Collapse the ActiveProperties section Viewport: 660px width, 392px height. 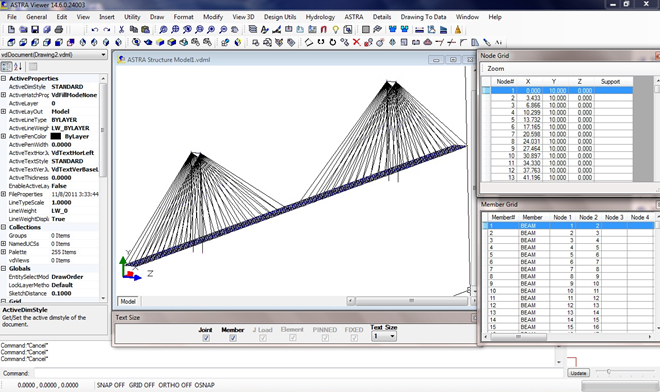click(3, 78)
